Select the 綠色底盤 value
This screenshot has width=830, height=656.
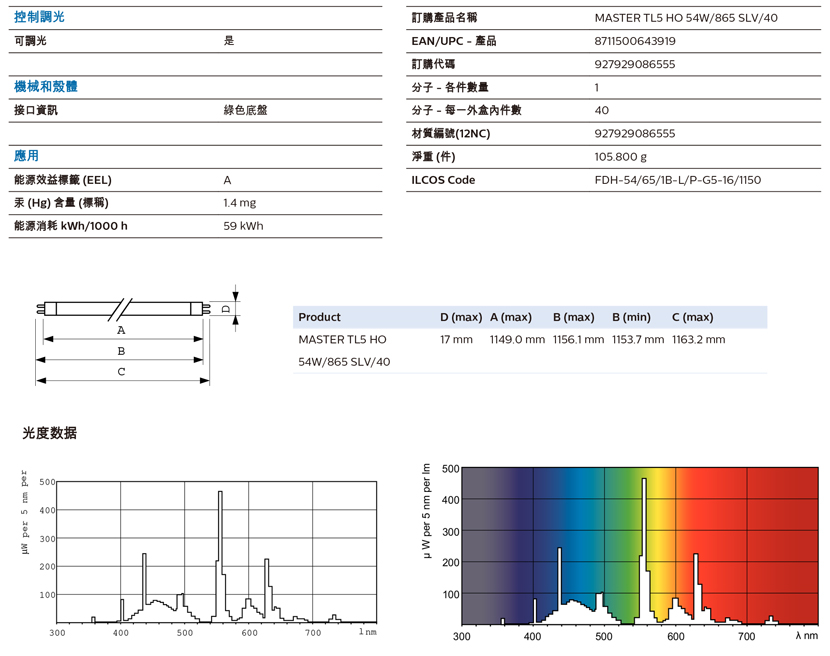point(245,110)
